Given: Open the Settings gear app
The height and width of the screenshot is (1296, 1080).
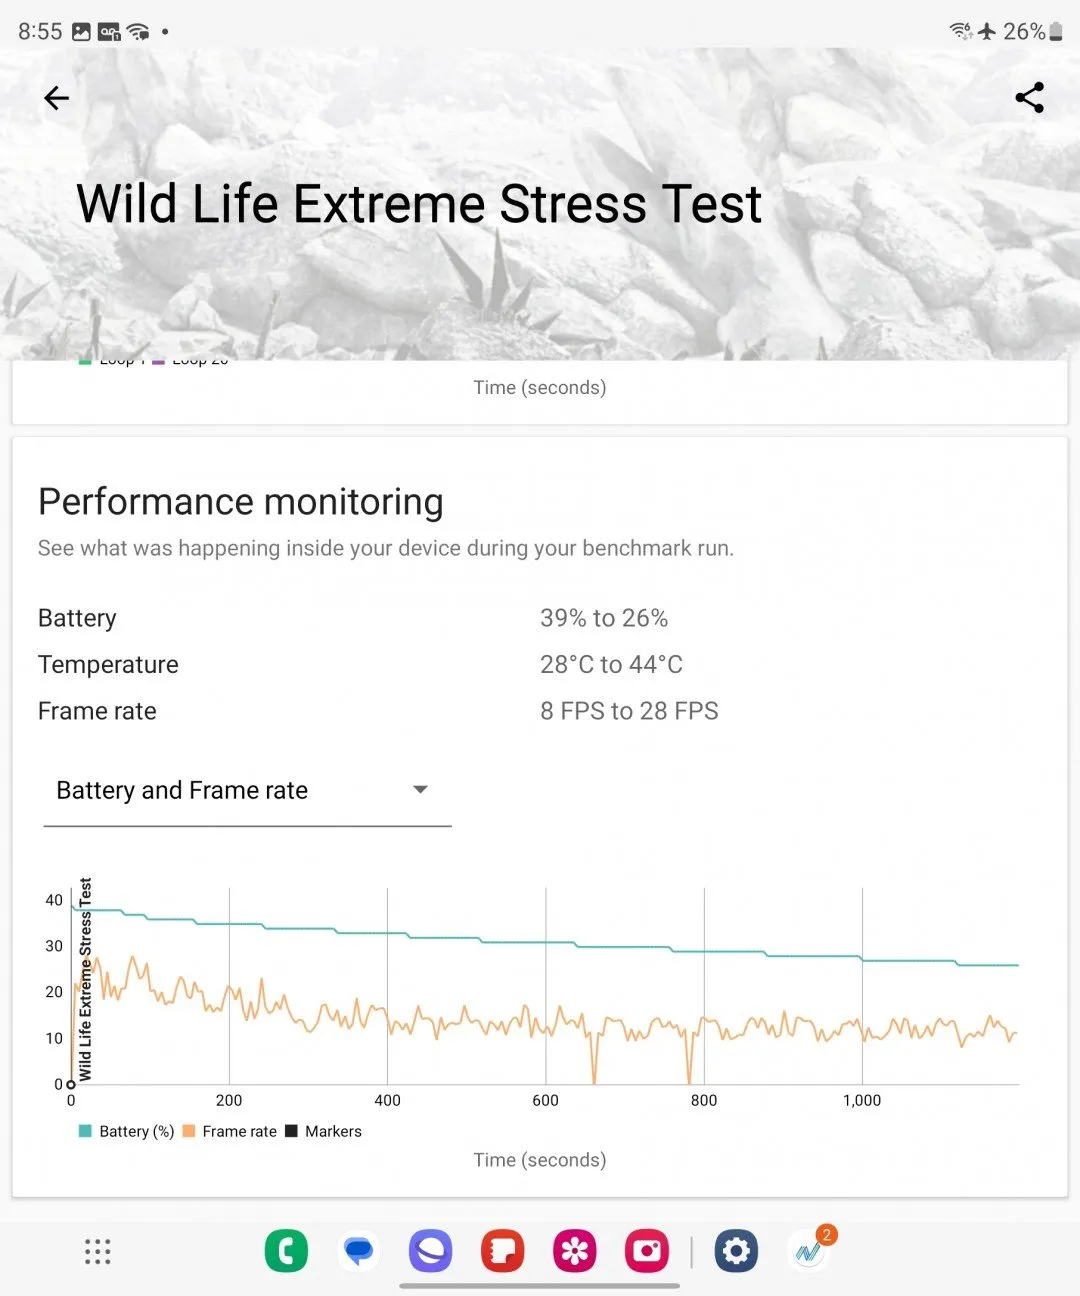Looking at the screenshot, I should 736,1251.
